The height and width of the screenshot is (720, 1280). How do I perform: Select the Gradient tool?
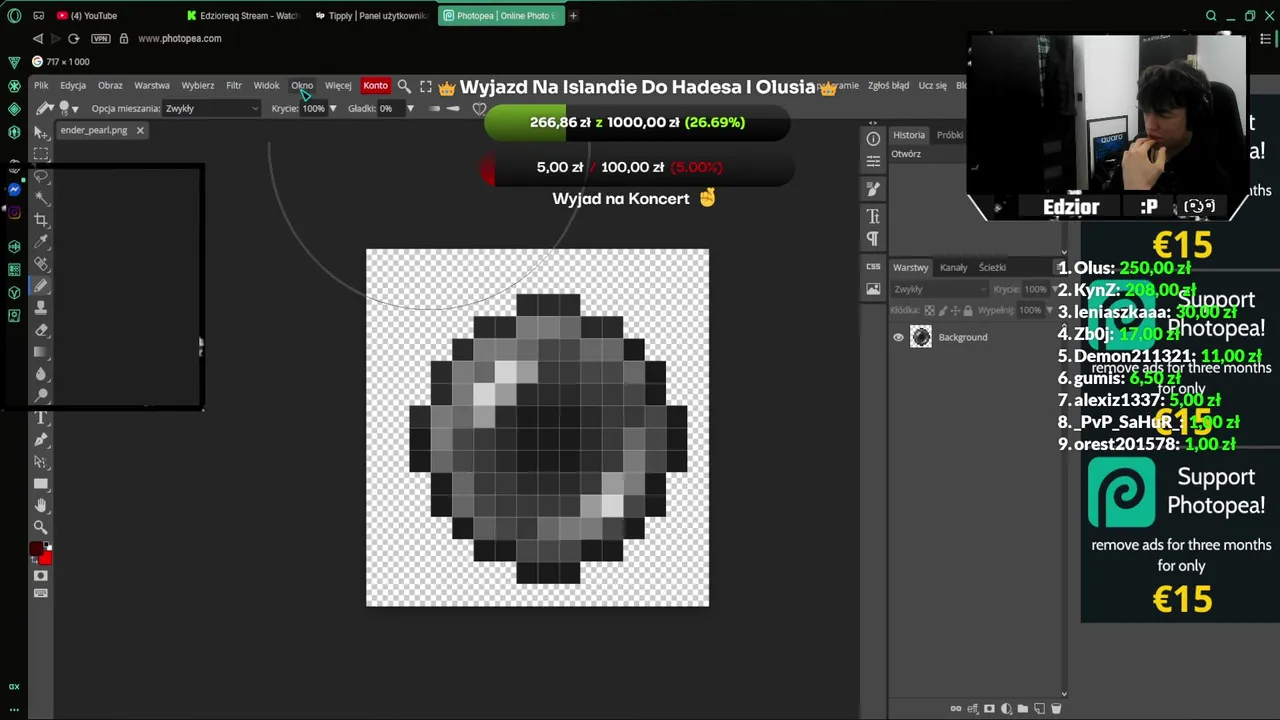(41, 351)
